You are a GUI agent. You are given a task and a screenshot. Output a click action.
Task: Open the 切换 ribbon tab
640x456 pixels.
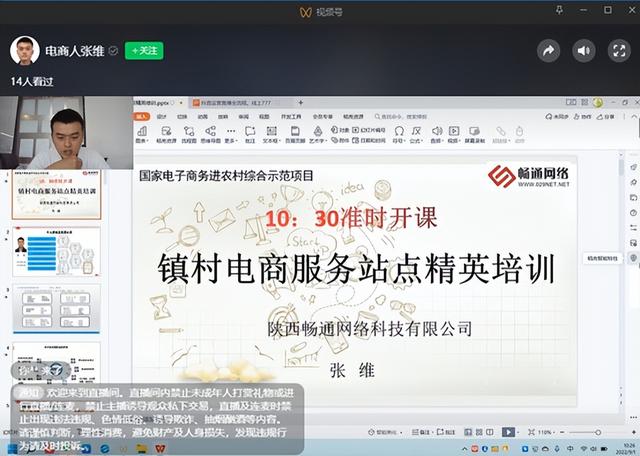[x=182, y=117]
